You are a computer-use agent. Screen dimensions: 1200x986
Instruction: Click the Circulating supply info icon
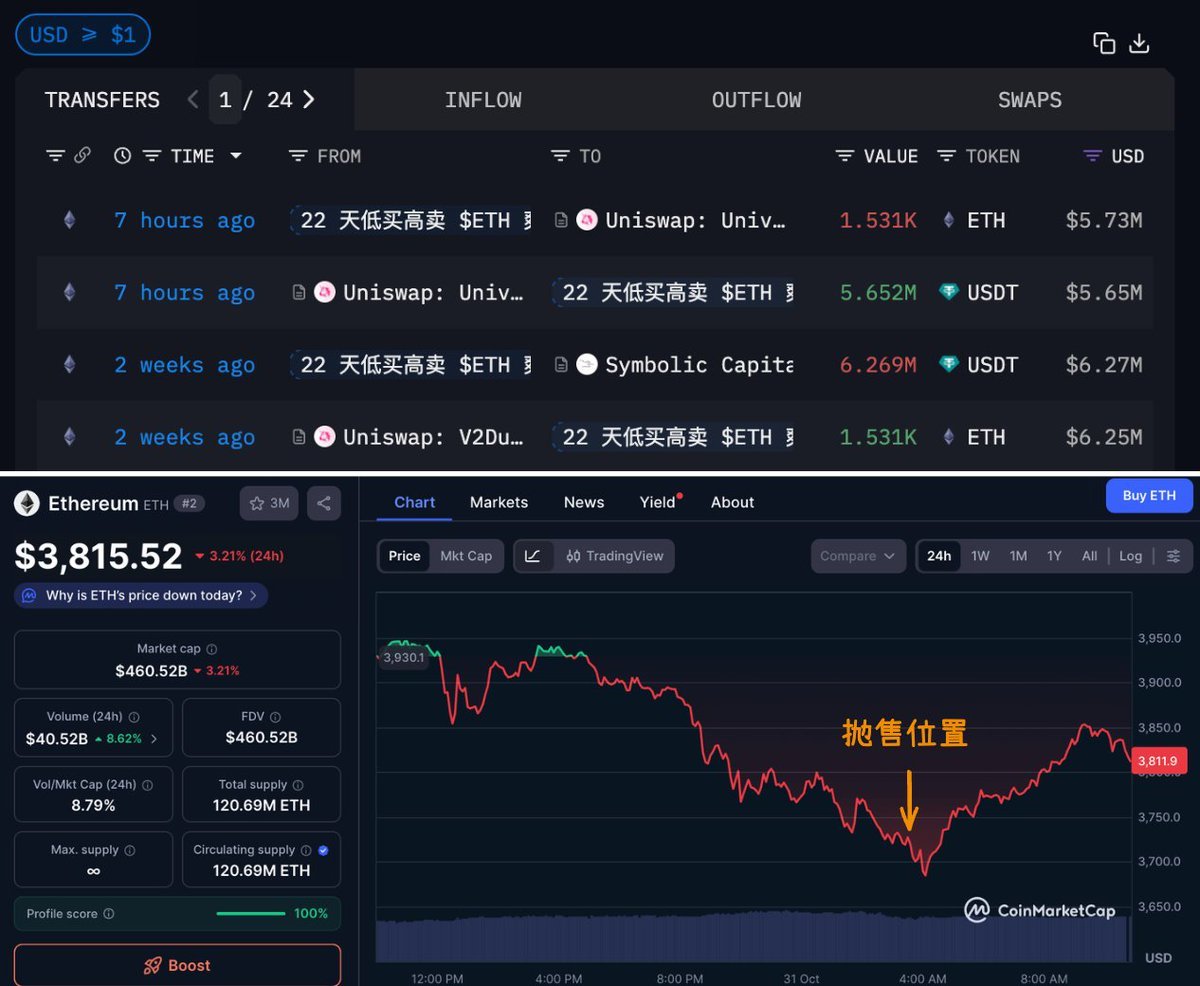pos(304,850)
